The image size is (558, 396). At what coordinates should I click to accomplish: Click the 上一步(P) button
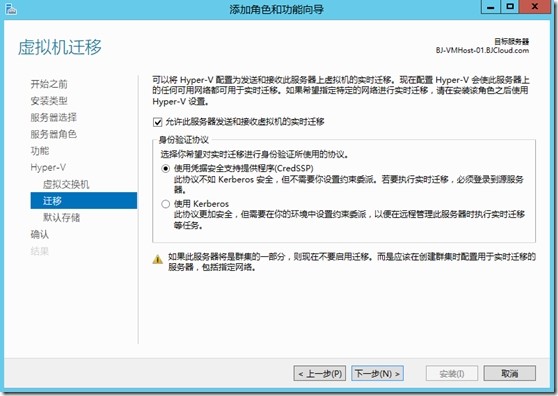(320, 374)
